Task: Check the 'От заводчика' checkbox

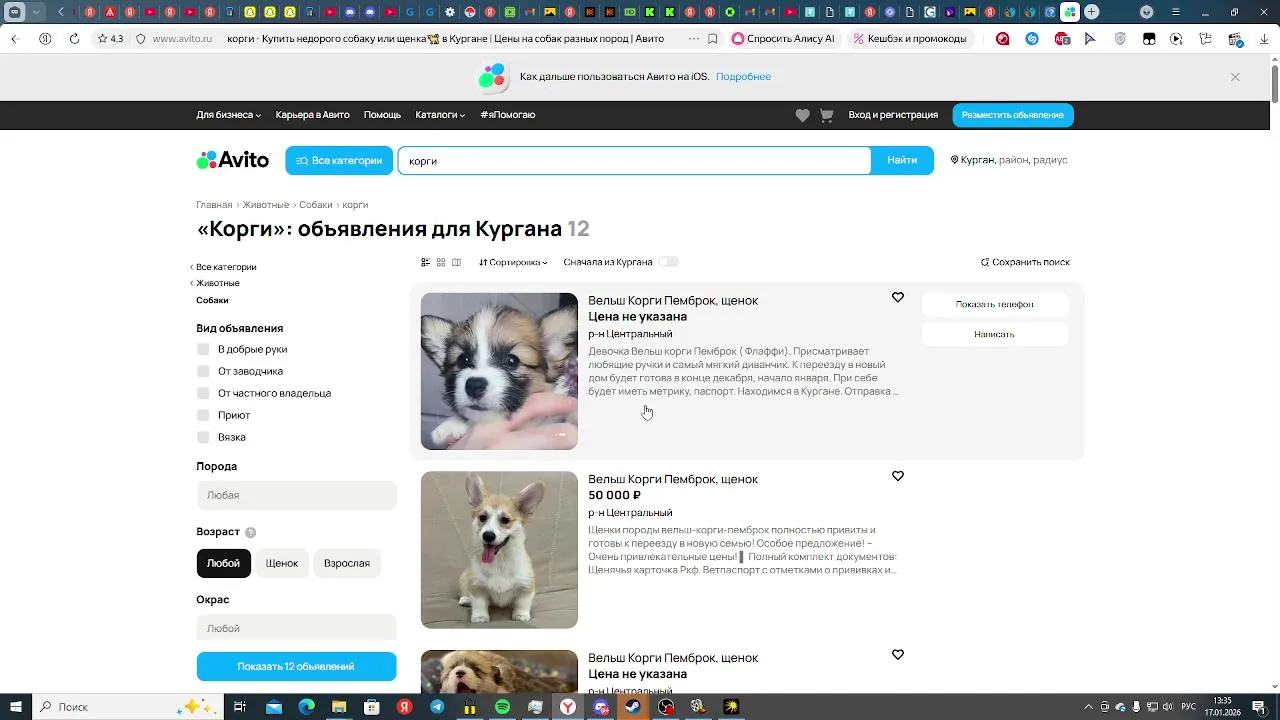Action: tap(203, 371)
